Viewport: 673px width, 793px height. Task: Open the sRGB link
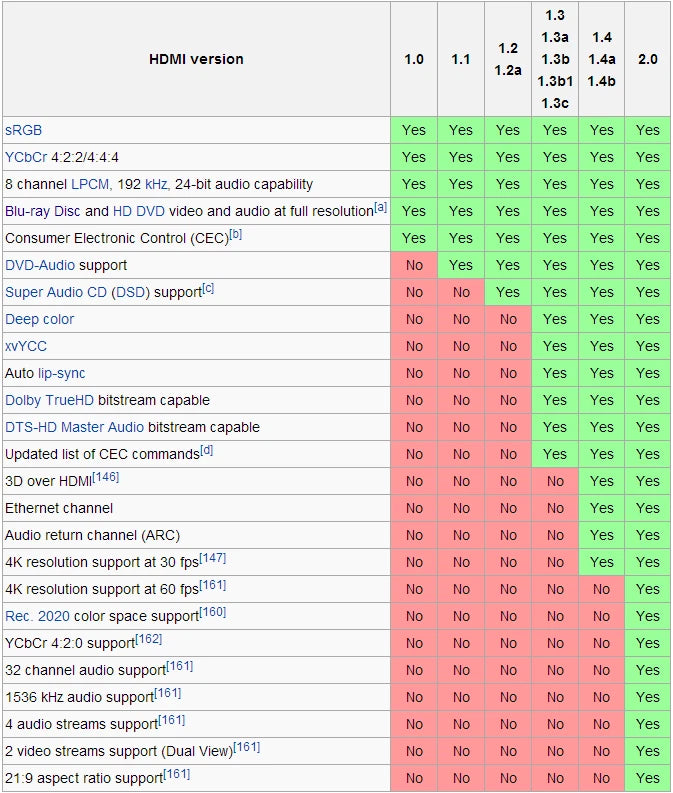(23, 130)
